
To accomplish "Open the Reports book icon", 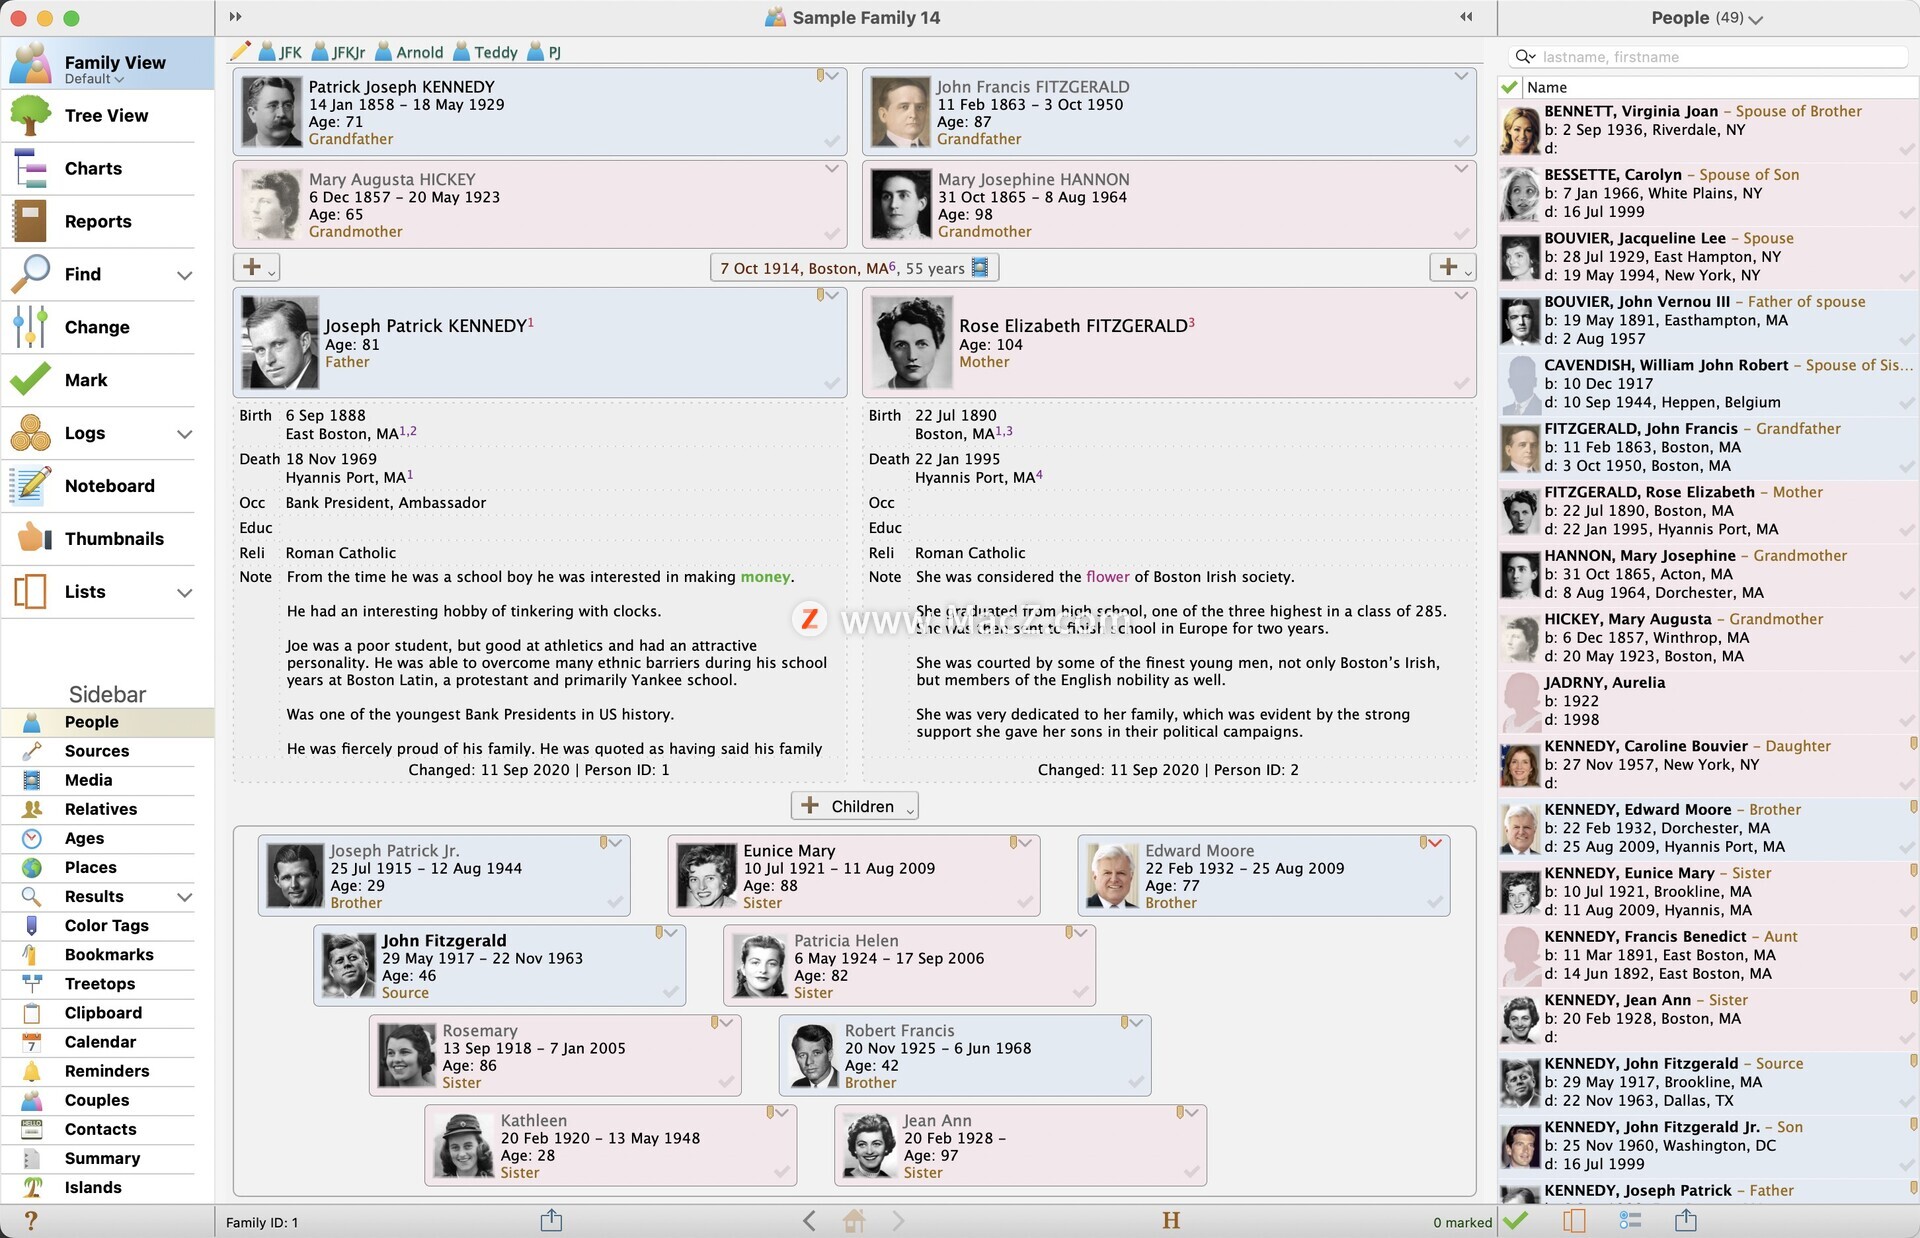I will [30, 221].
